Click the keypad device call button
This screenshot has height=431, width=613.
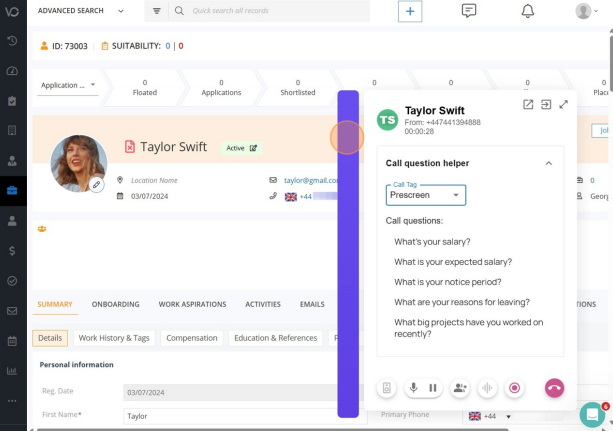point(387,388)
